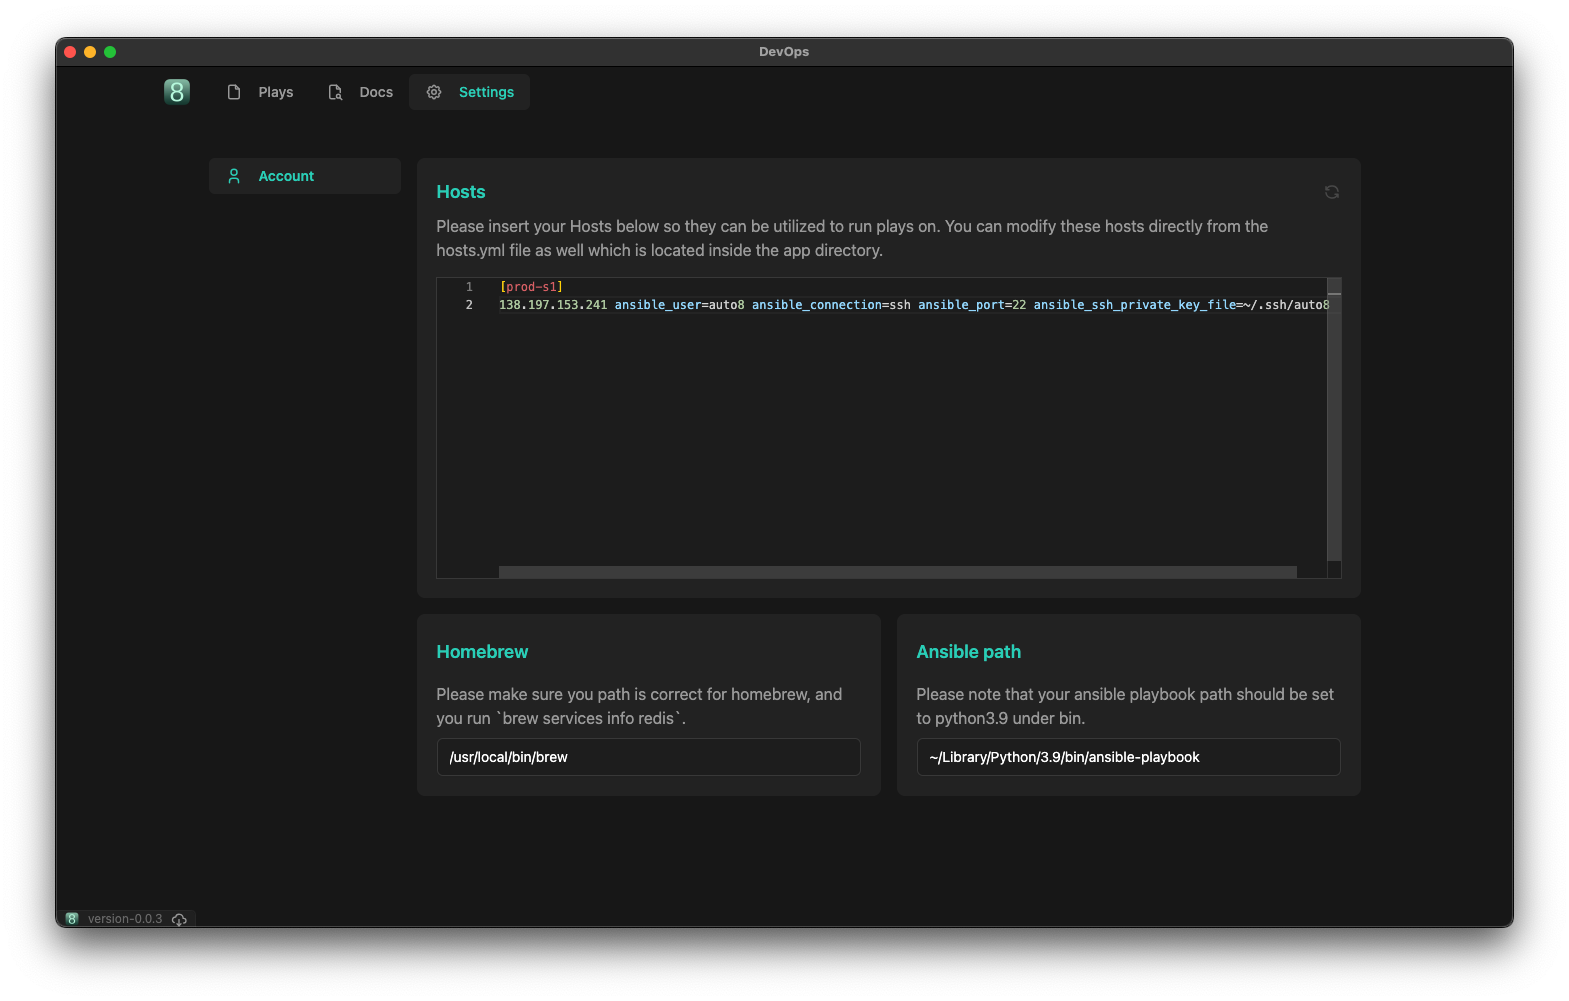1569x1001 pixels.
Task: Click the green fullscreen window button
Action: coord(110,52)
